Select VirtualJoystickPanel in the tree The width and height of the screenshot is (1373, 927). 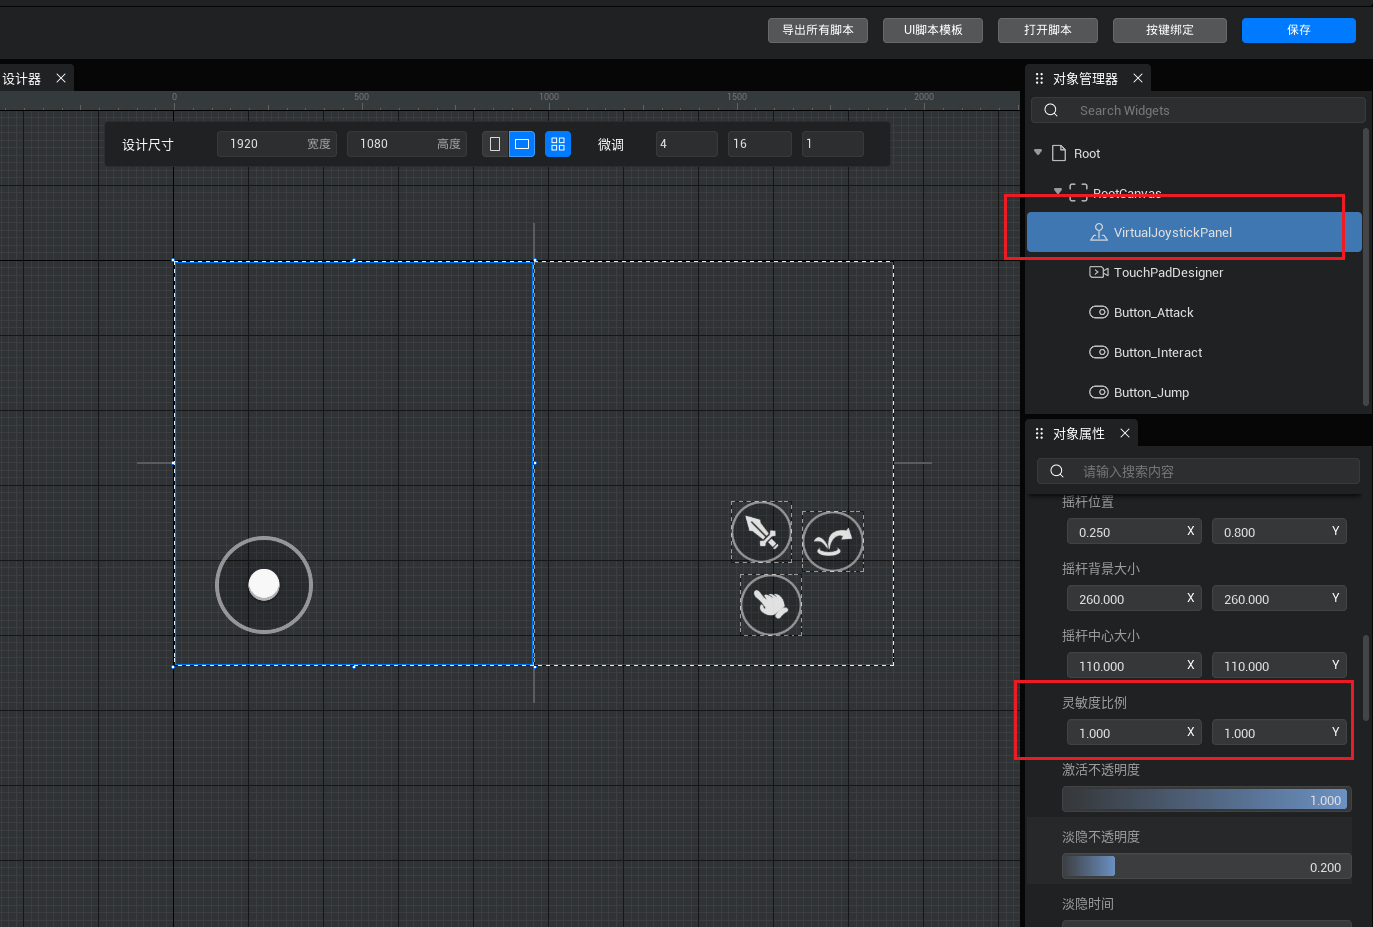click(1194, 232)
